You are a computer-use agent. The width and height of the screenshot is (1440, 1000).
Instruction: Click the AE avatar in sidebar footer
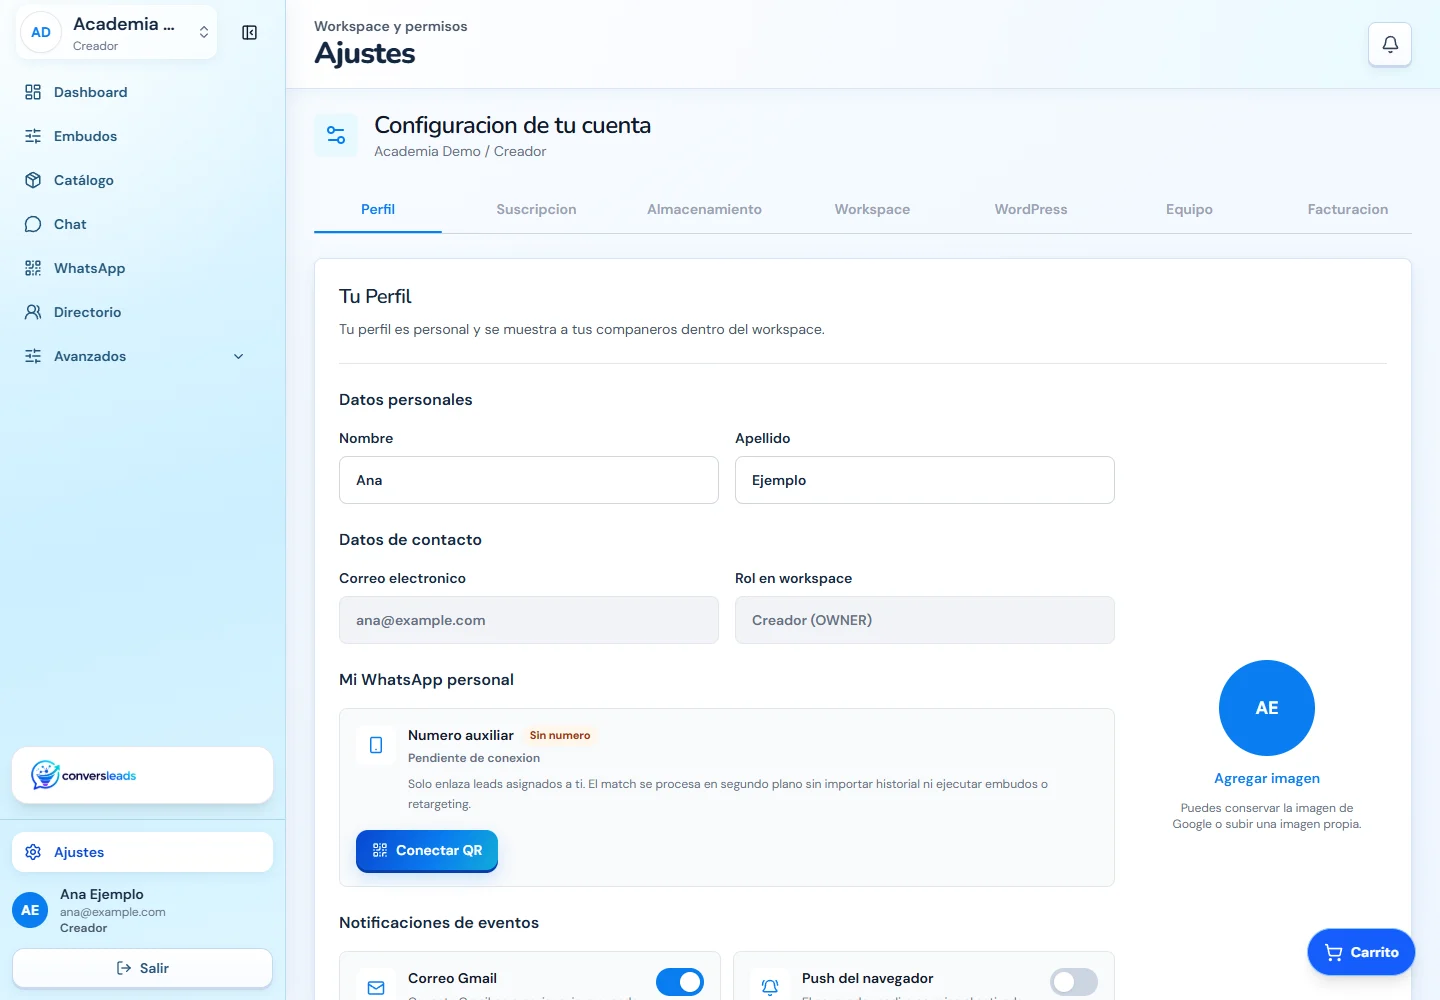30,910
